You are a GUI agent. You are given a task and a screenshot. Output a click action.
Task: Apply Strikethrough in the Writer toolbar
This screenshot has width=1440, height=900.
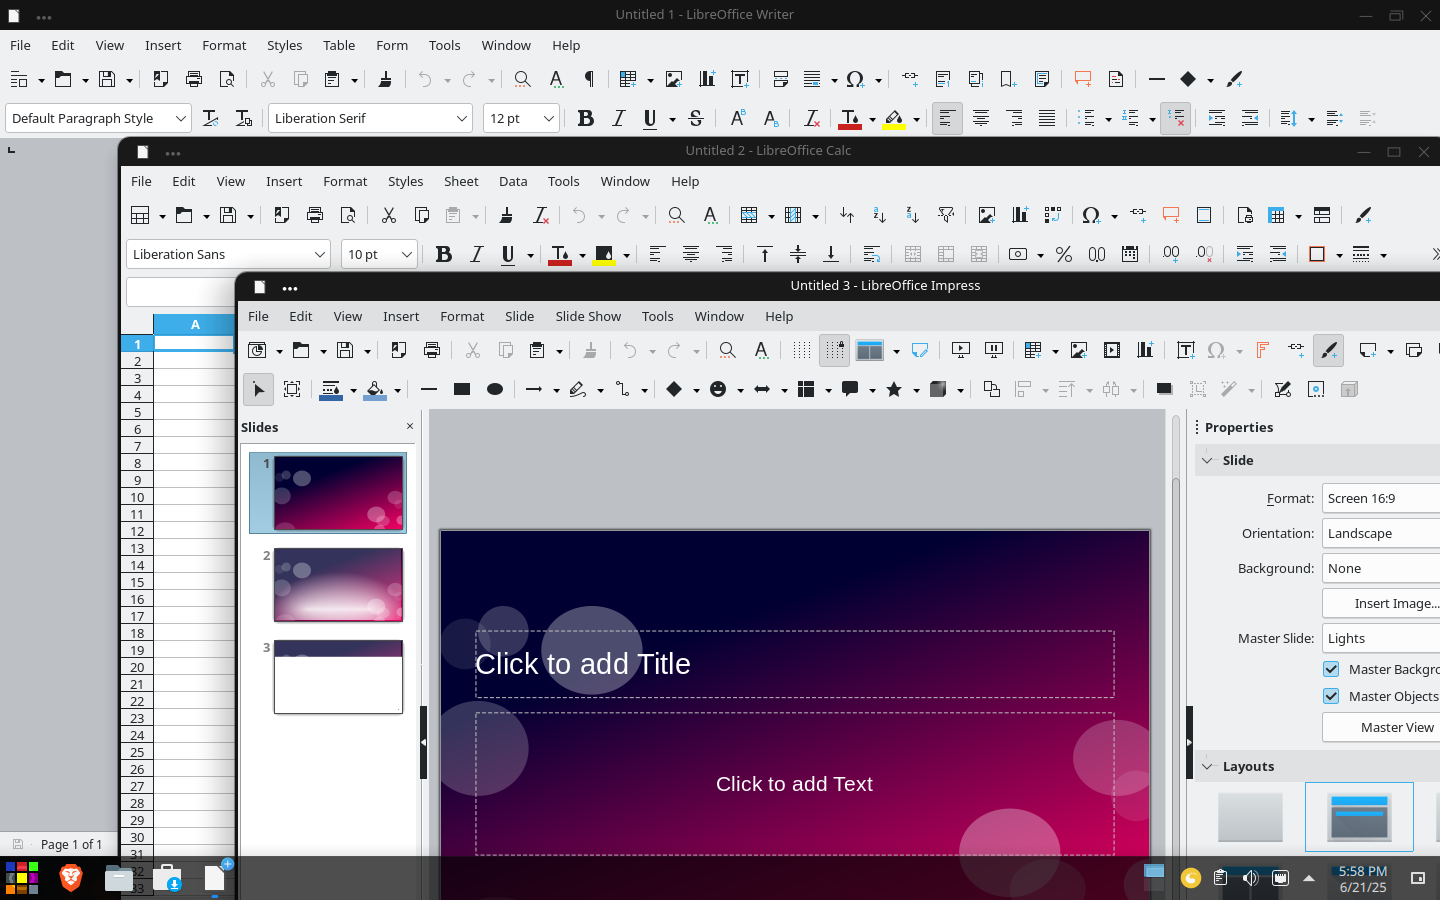tap(696, 118)
